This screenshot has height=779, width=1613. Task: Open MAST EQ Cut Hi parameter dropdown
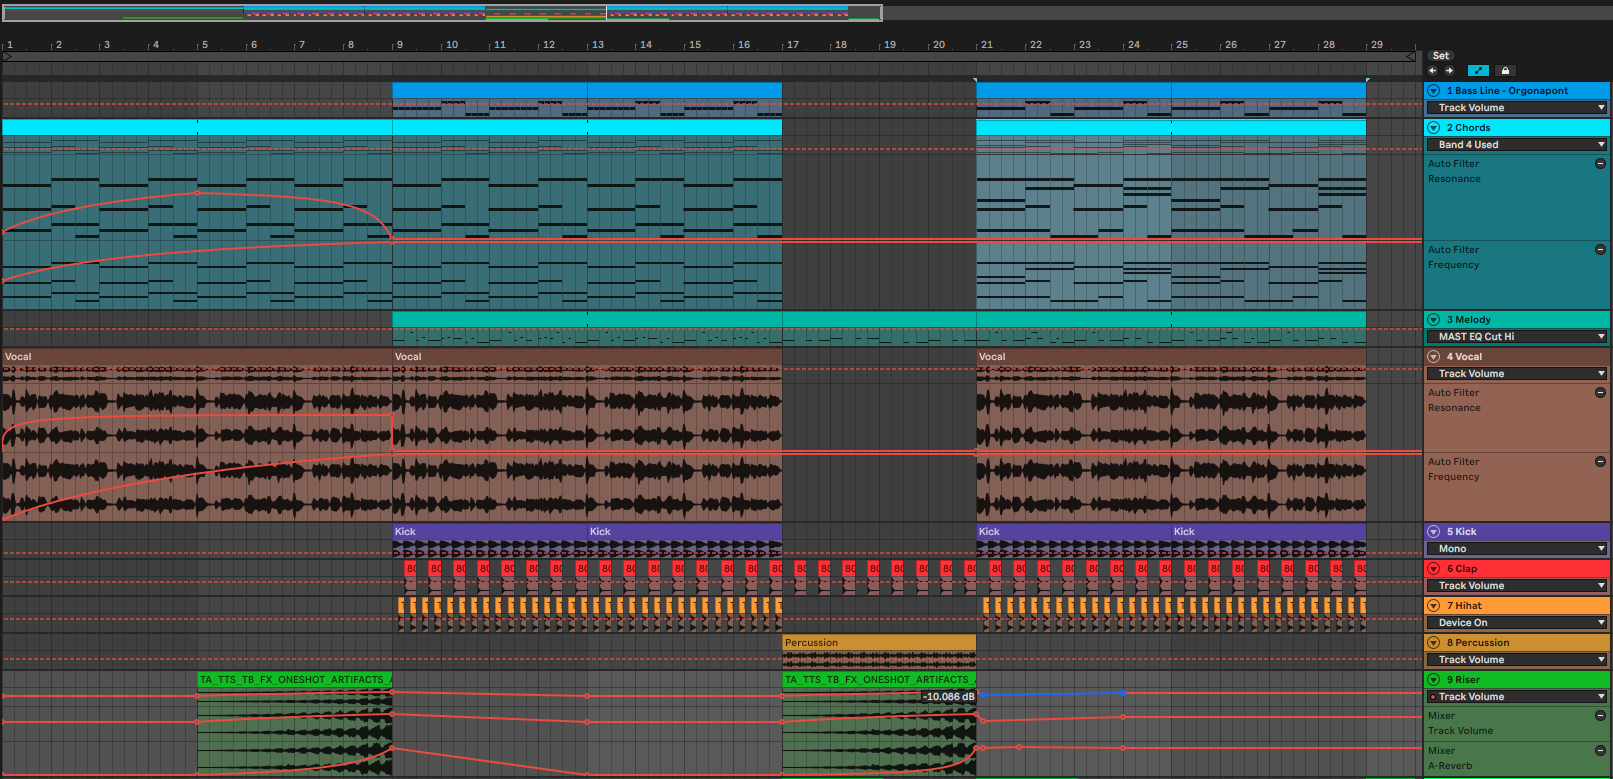point(1516,337)
